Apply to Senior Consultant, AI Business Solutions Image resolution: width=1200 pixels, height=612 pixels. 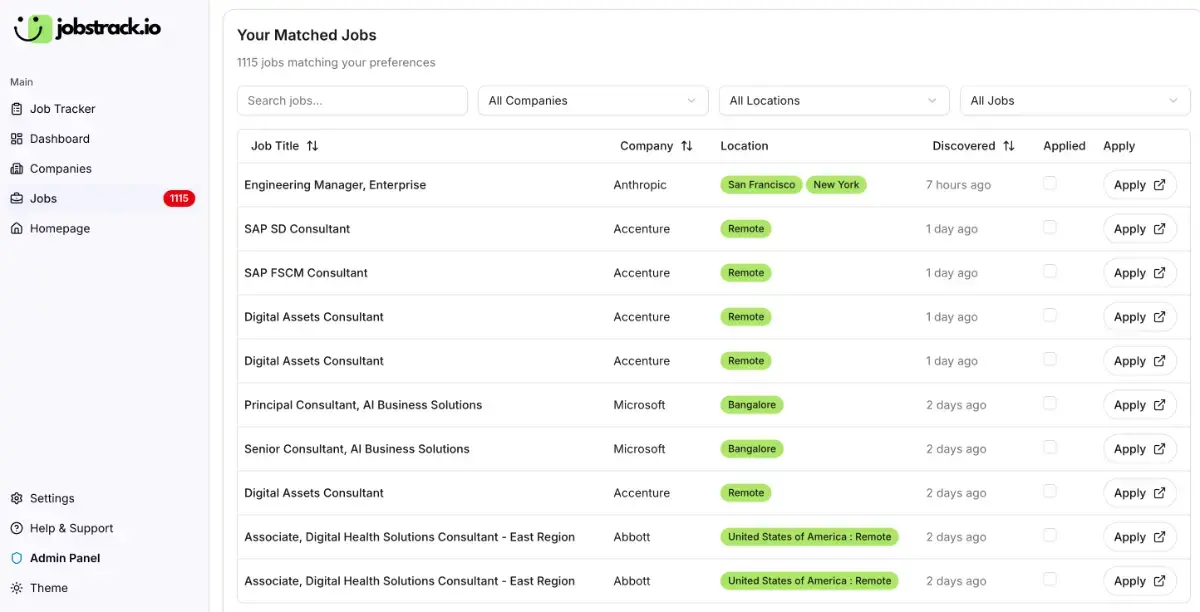pyautogui.click(x=1140, y=449)
